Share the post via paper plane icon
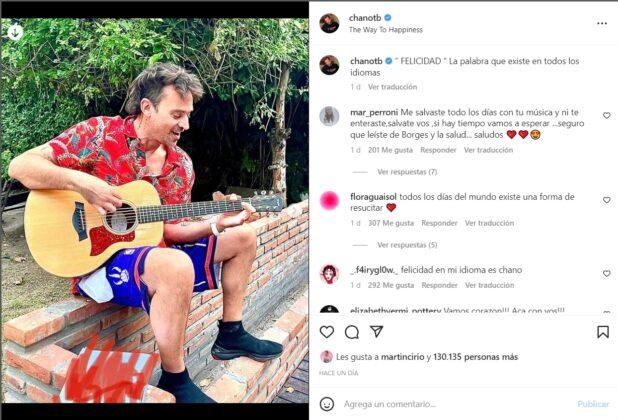 pos(377,332)
